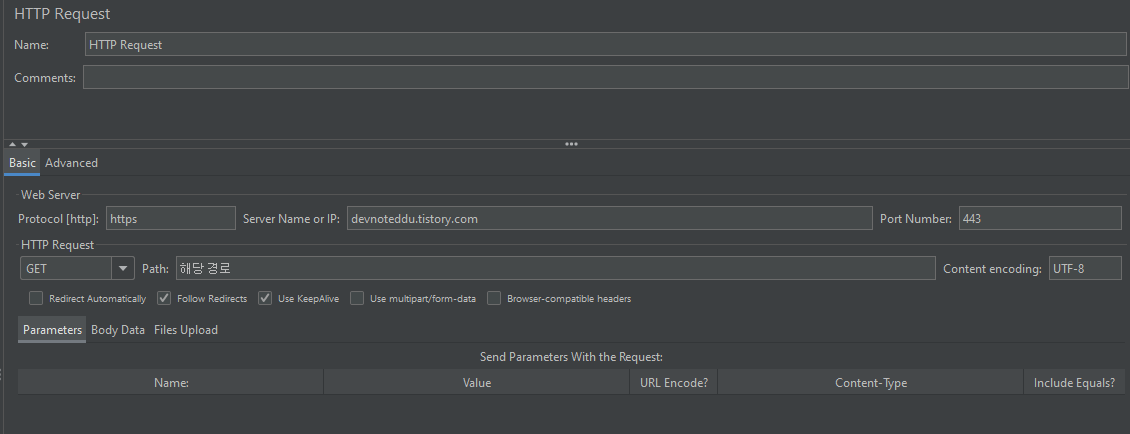The height and width of the screenshot is (434, 1130).
Task: Click the Protocol field containing https
Action: coord(171,218)
